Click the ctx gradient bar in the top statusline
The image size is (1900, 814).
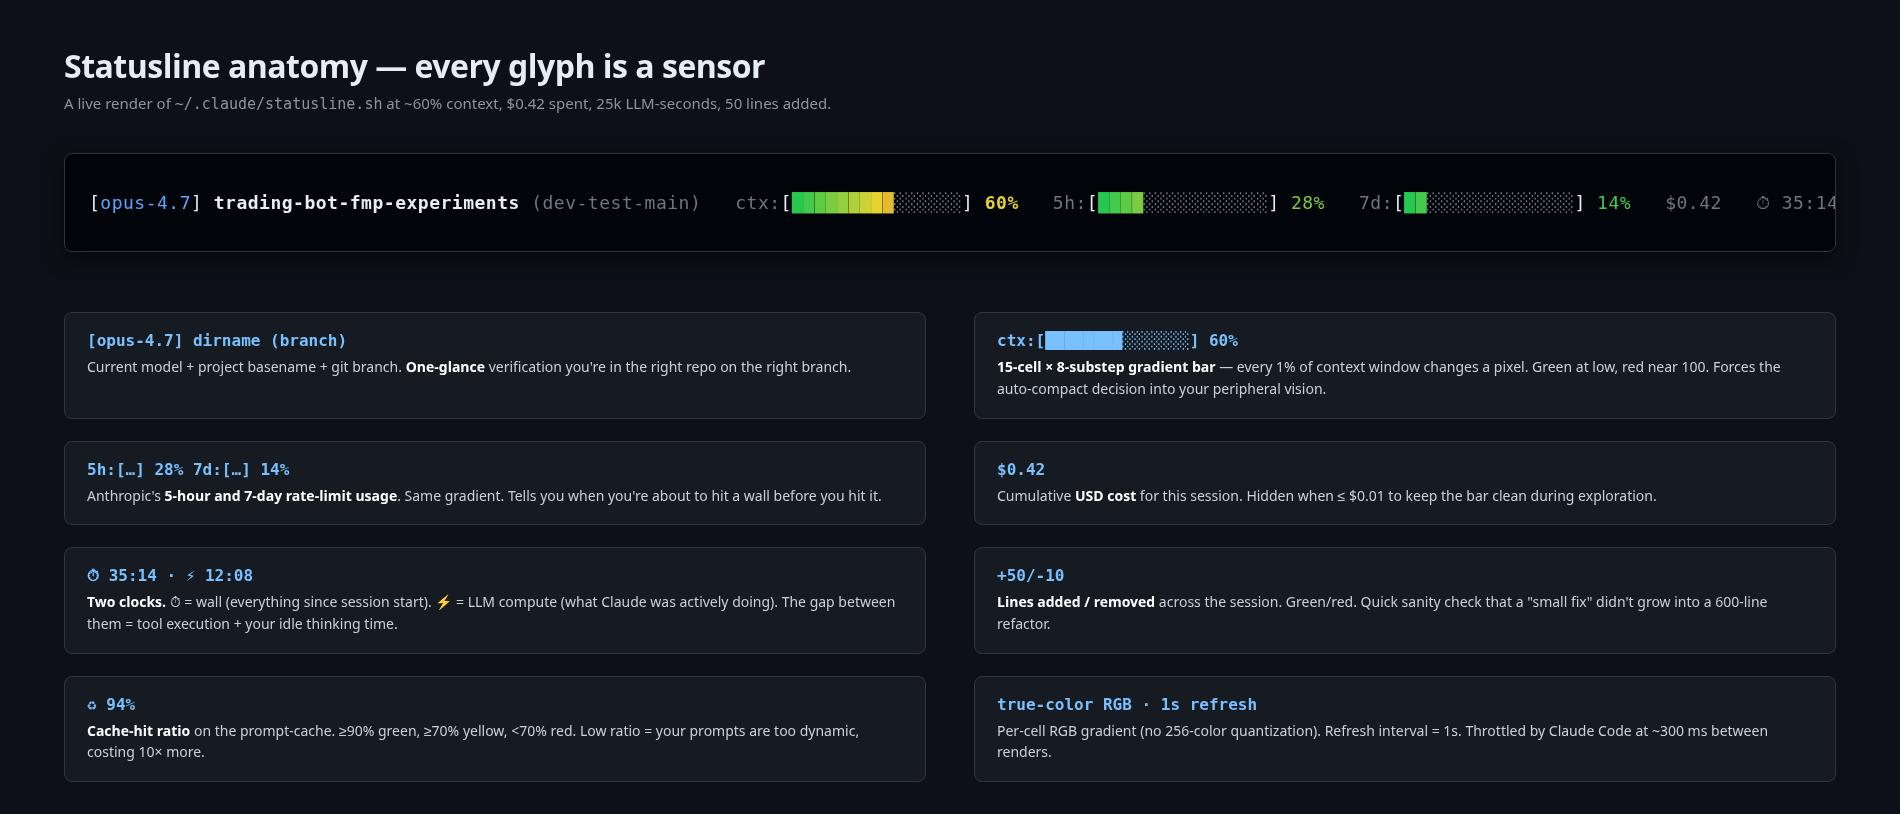876,203
